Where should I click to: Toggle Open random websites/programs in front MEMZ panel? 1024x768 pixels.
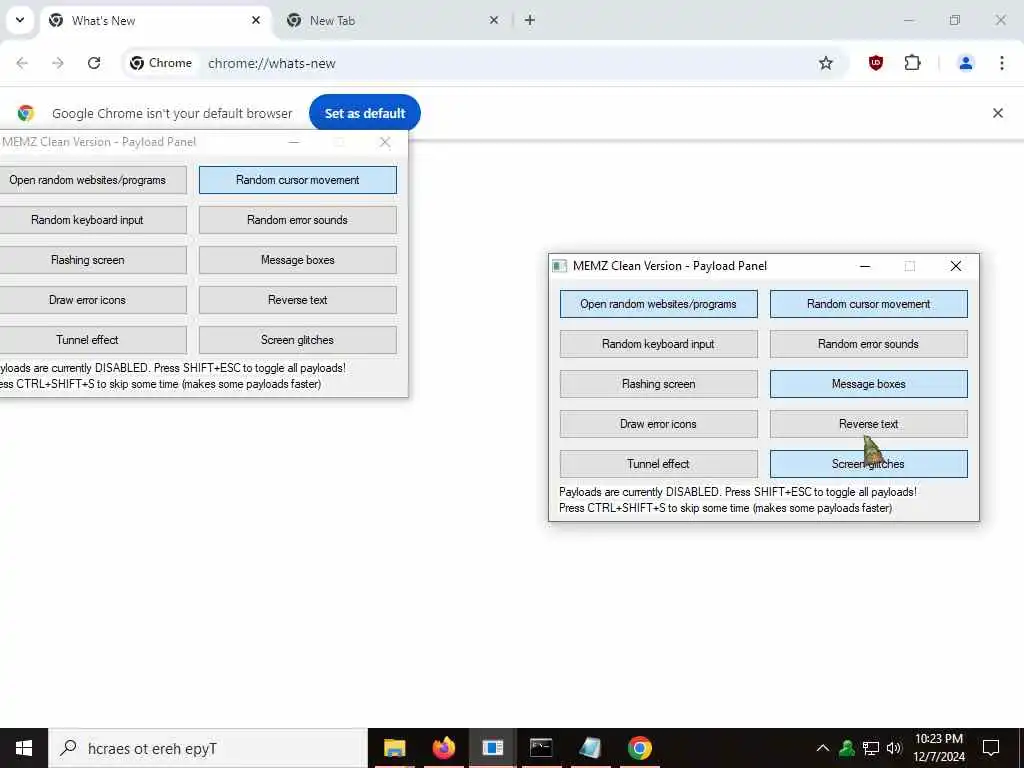click(658, 304)
